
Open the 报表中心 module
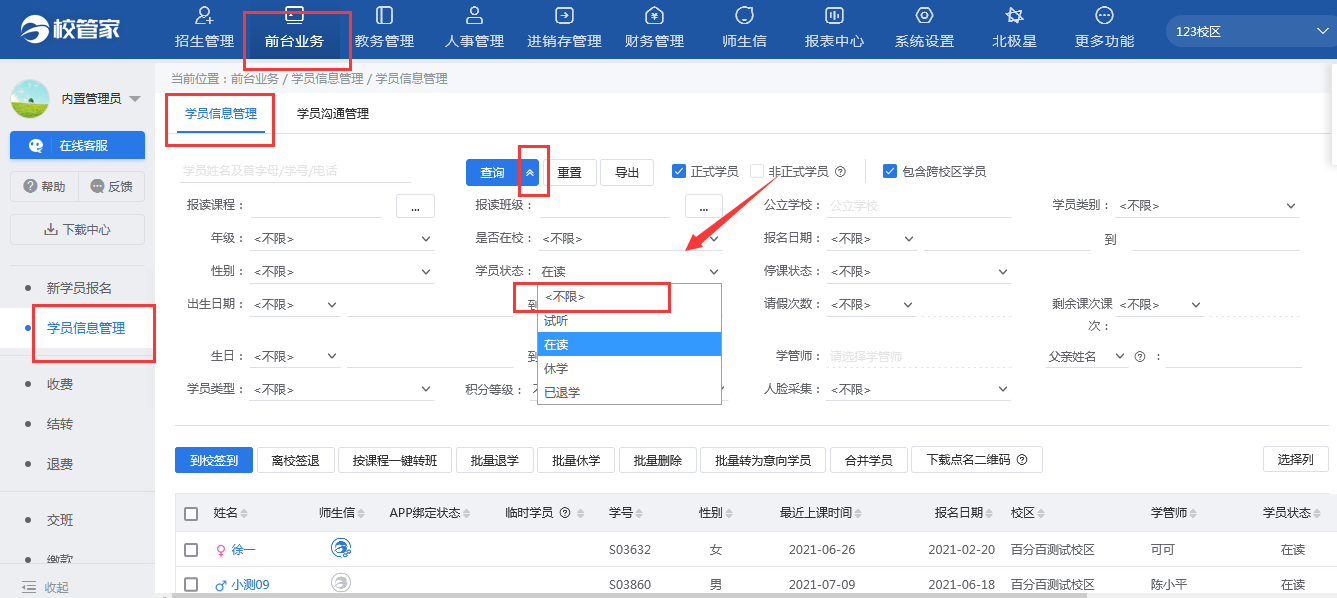(834, 28)
